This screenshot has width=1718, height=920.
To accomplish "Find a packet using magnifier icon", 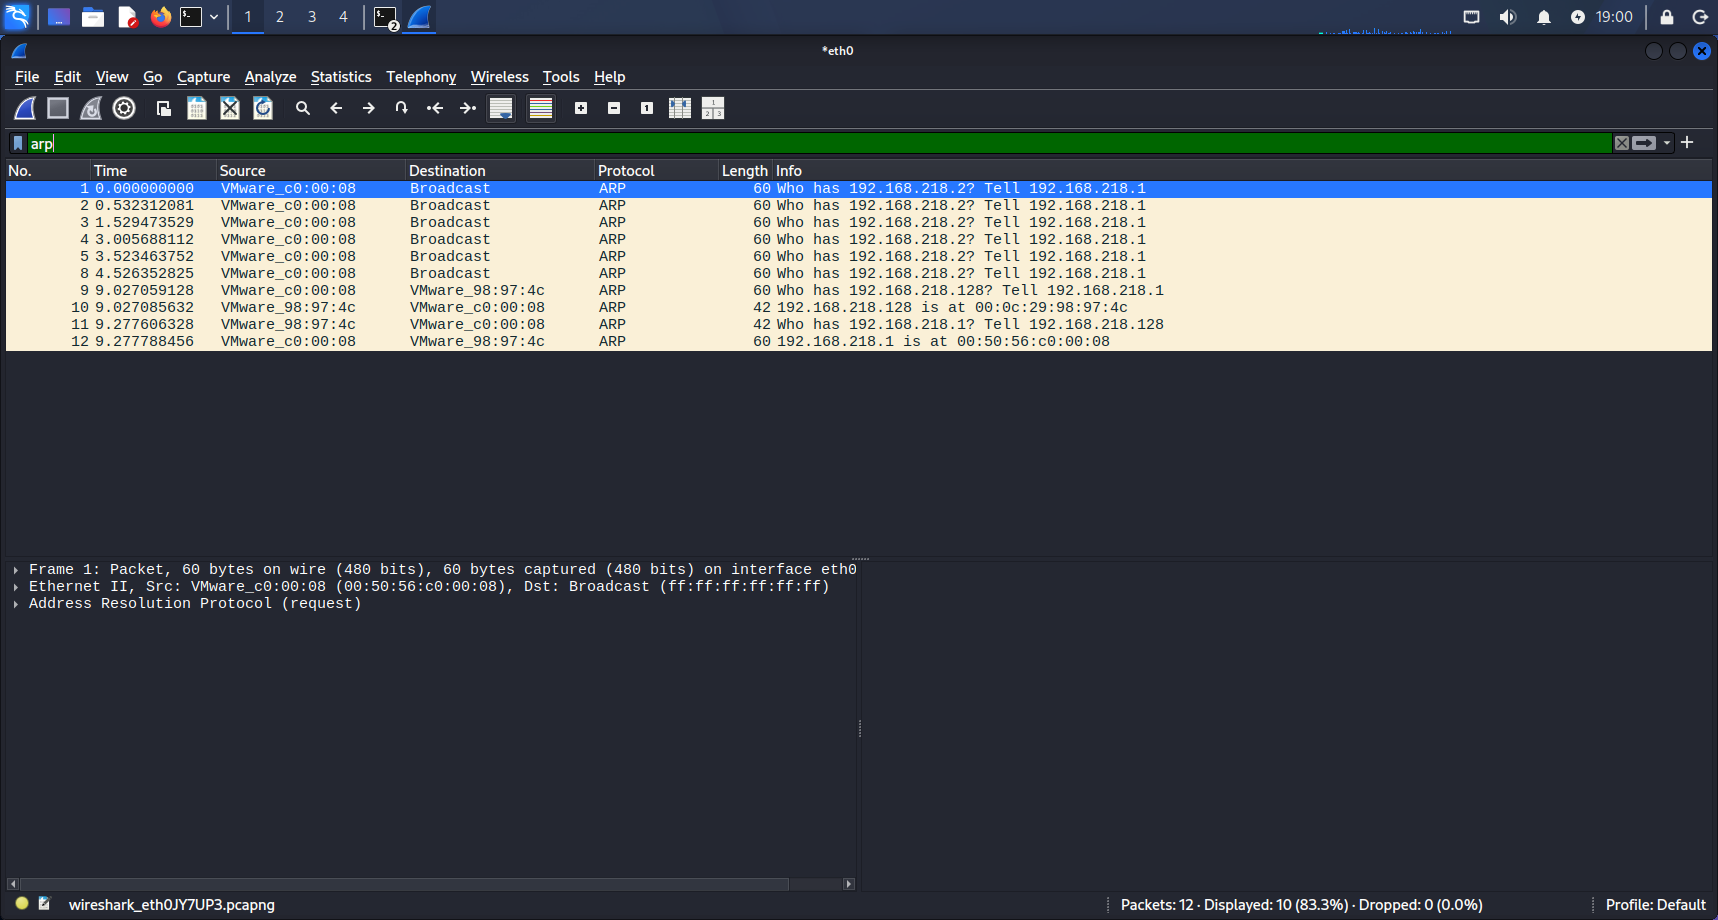I will [x=303, y=108].
